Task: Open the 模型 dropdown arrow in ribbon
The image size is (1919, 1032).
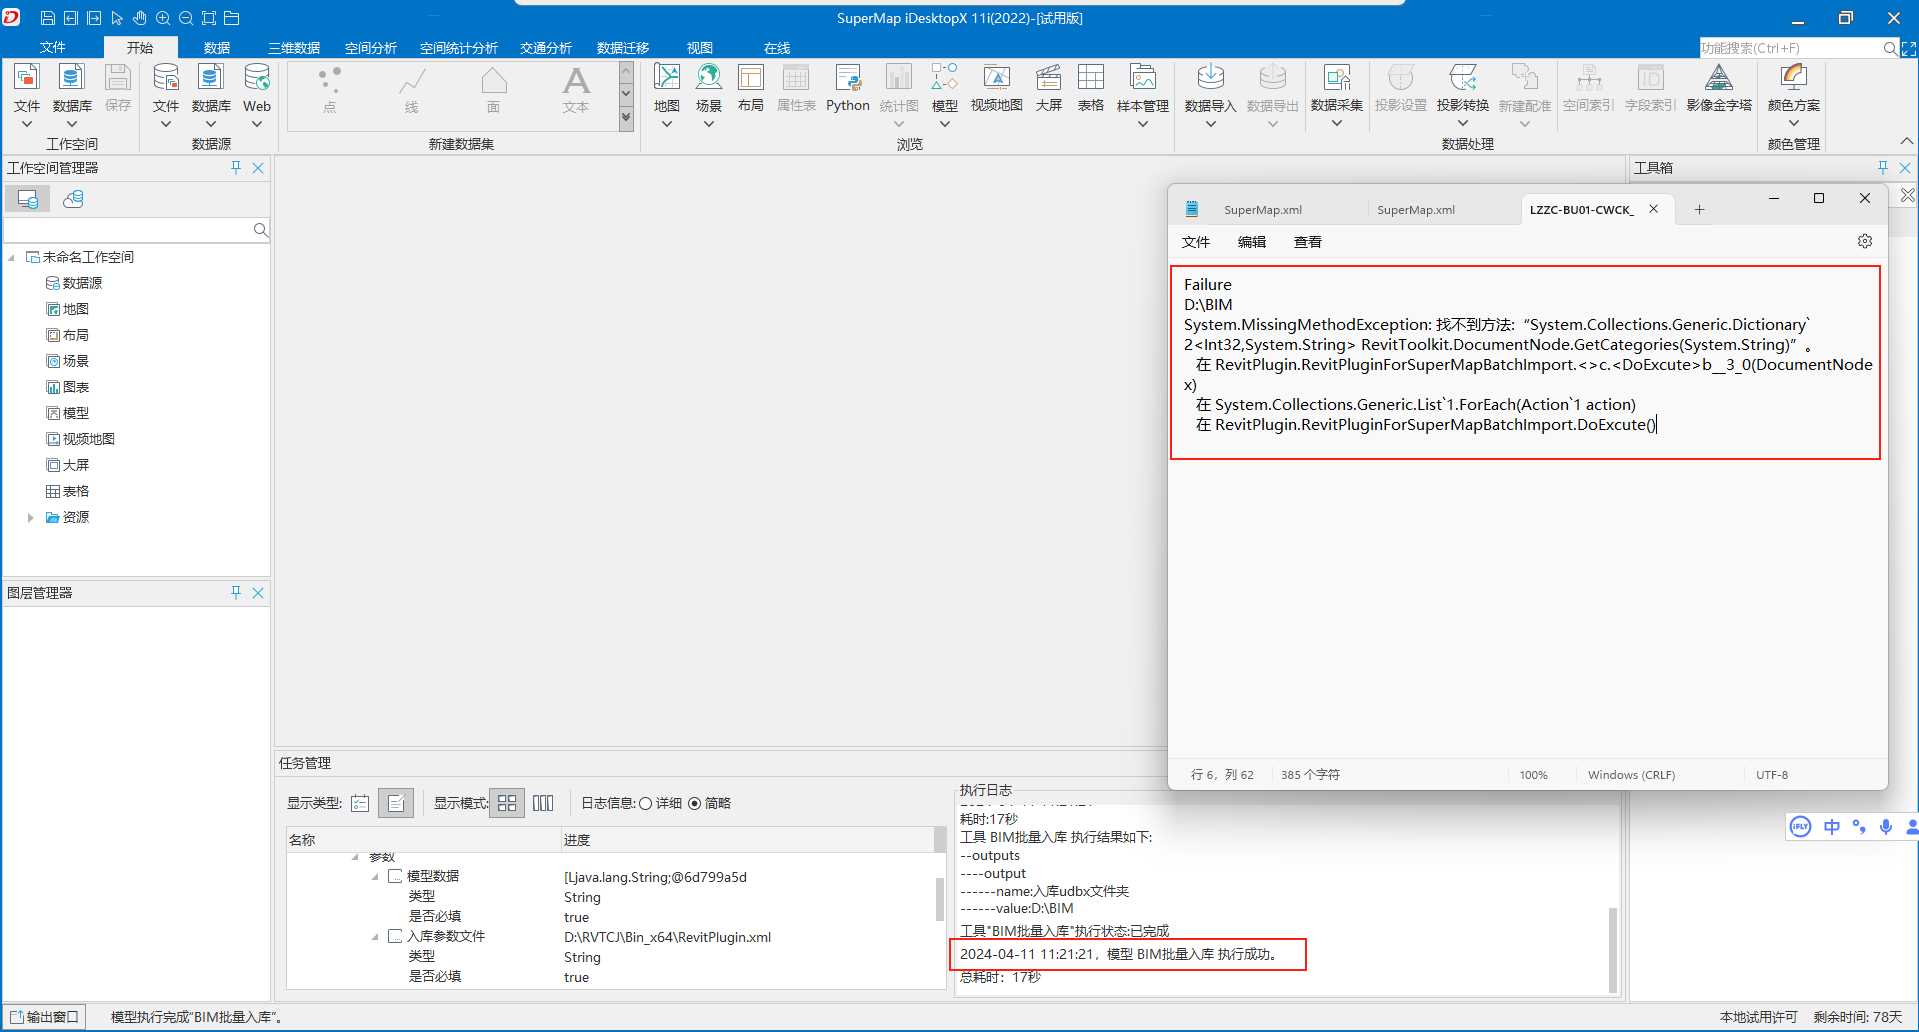Action: 944,124
